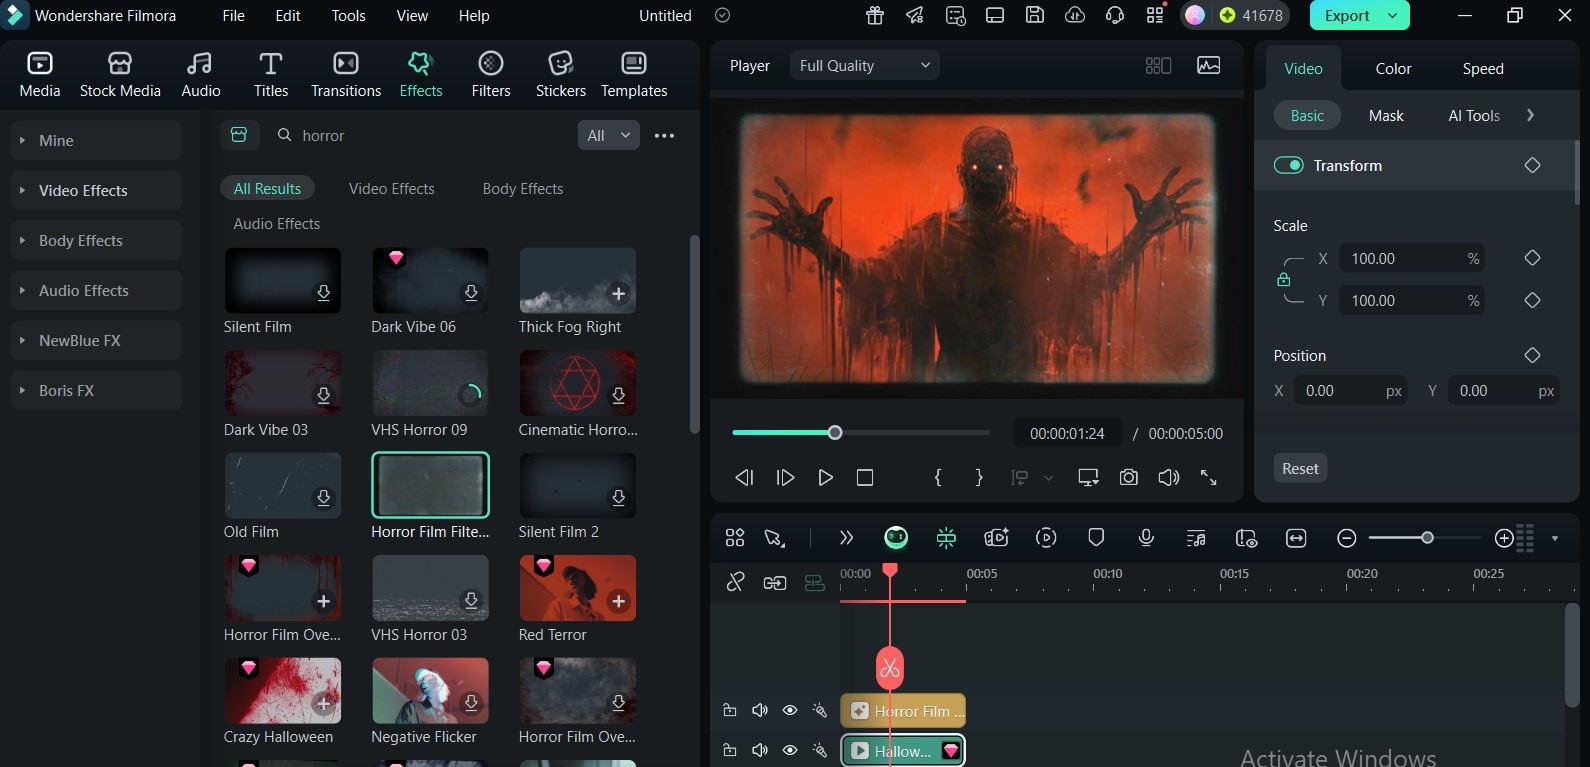Toggle Position keyframe diamond
The height and width of the screenshot is (767, 1590).
click(1532, 355)
